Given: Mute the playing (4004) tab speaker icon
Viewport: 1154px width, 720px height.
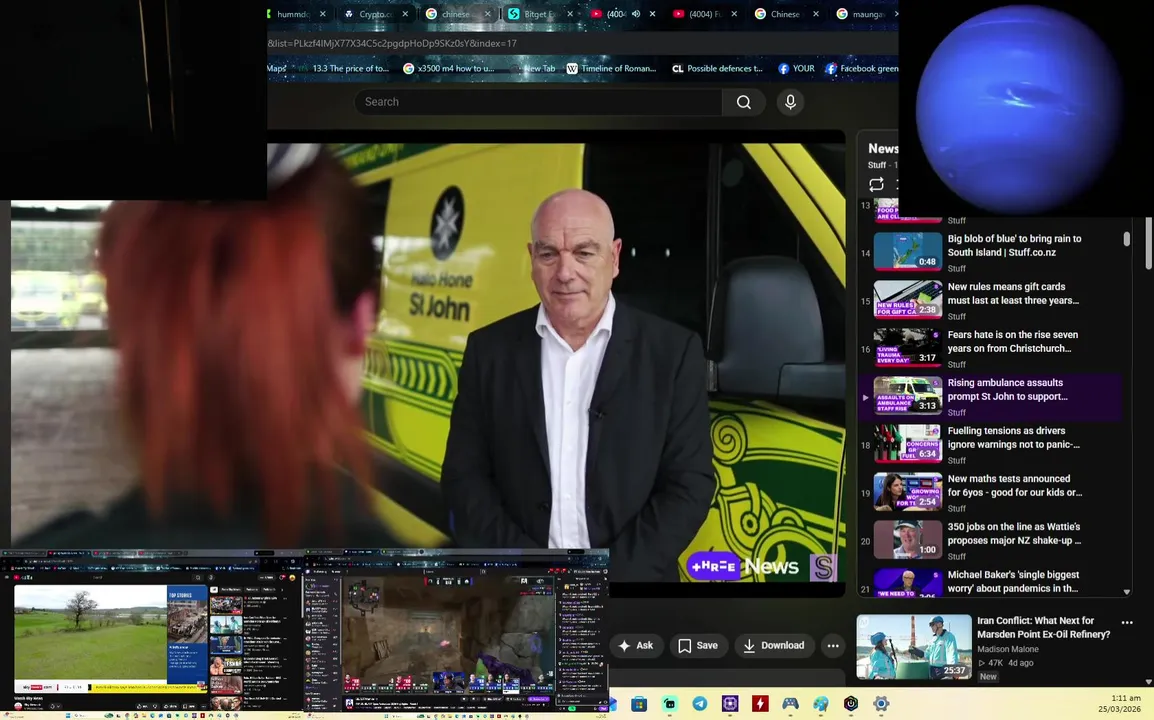Looking at the screenshot, I should pyautogui.click(x=636, y=14).
